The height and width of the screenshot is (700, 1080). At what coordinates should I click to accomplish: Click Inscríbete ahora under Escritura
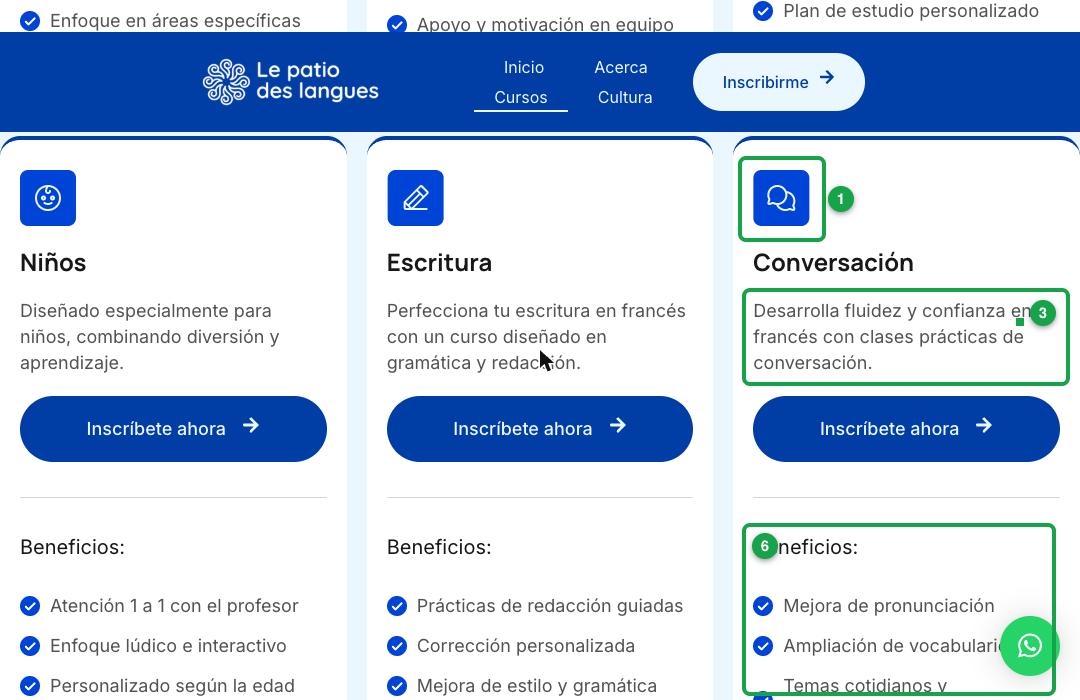coord(540,429)
